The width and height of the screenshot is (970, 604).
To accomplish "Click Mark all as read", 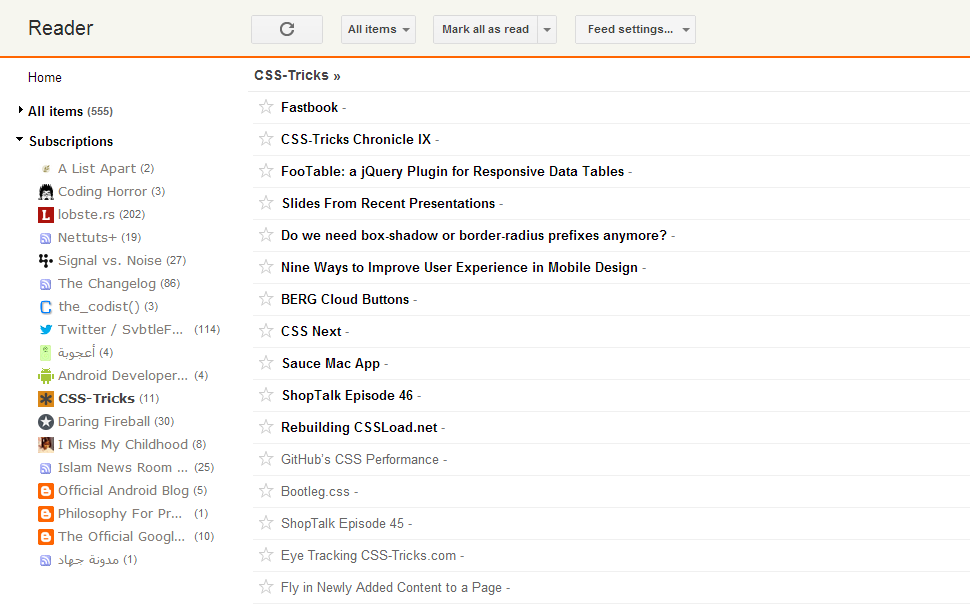I will 486,29.
